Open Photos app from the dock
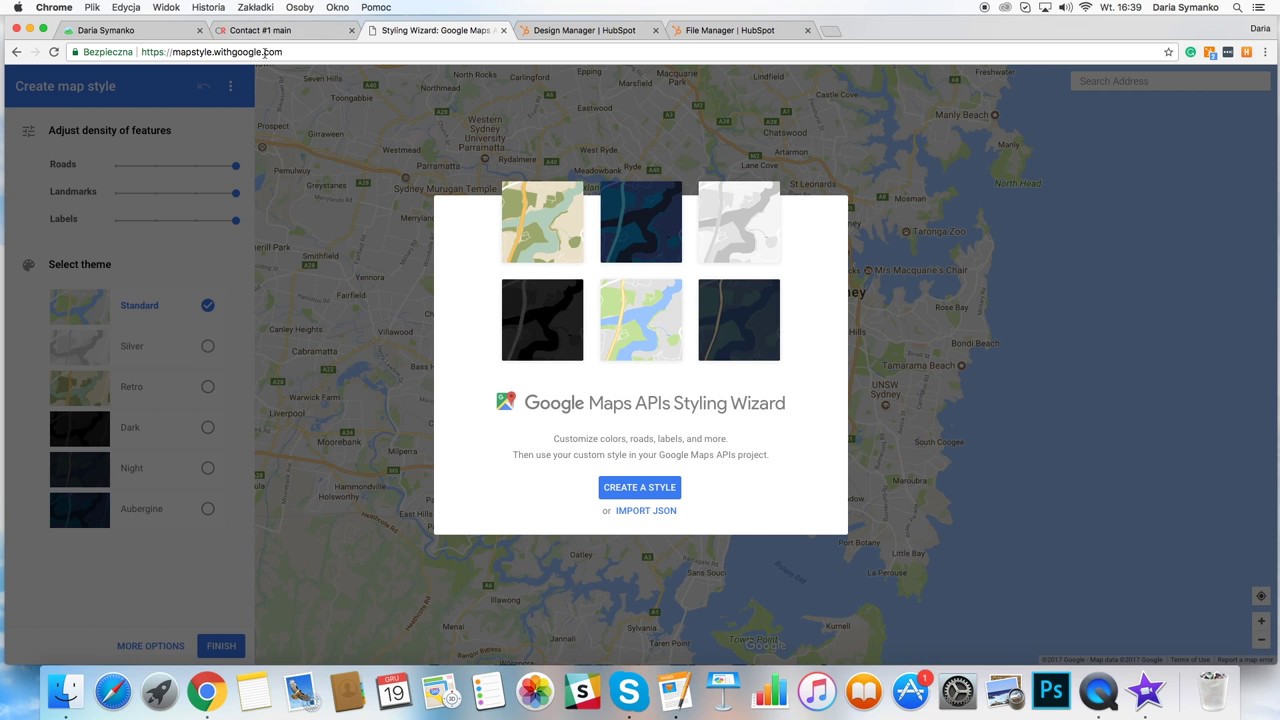Screen dimensions: 1280x720 pyautogui.click(x=535, y=691)
